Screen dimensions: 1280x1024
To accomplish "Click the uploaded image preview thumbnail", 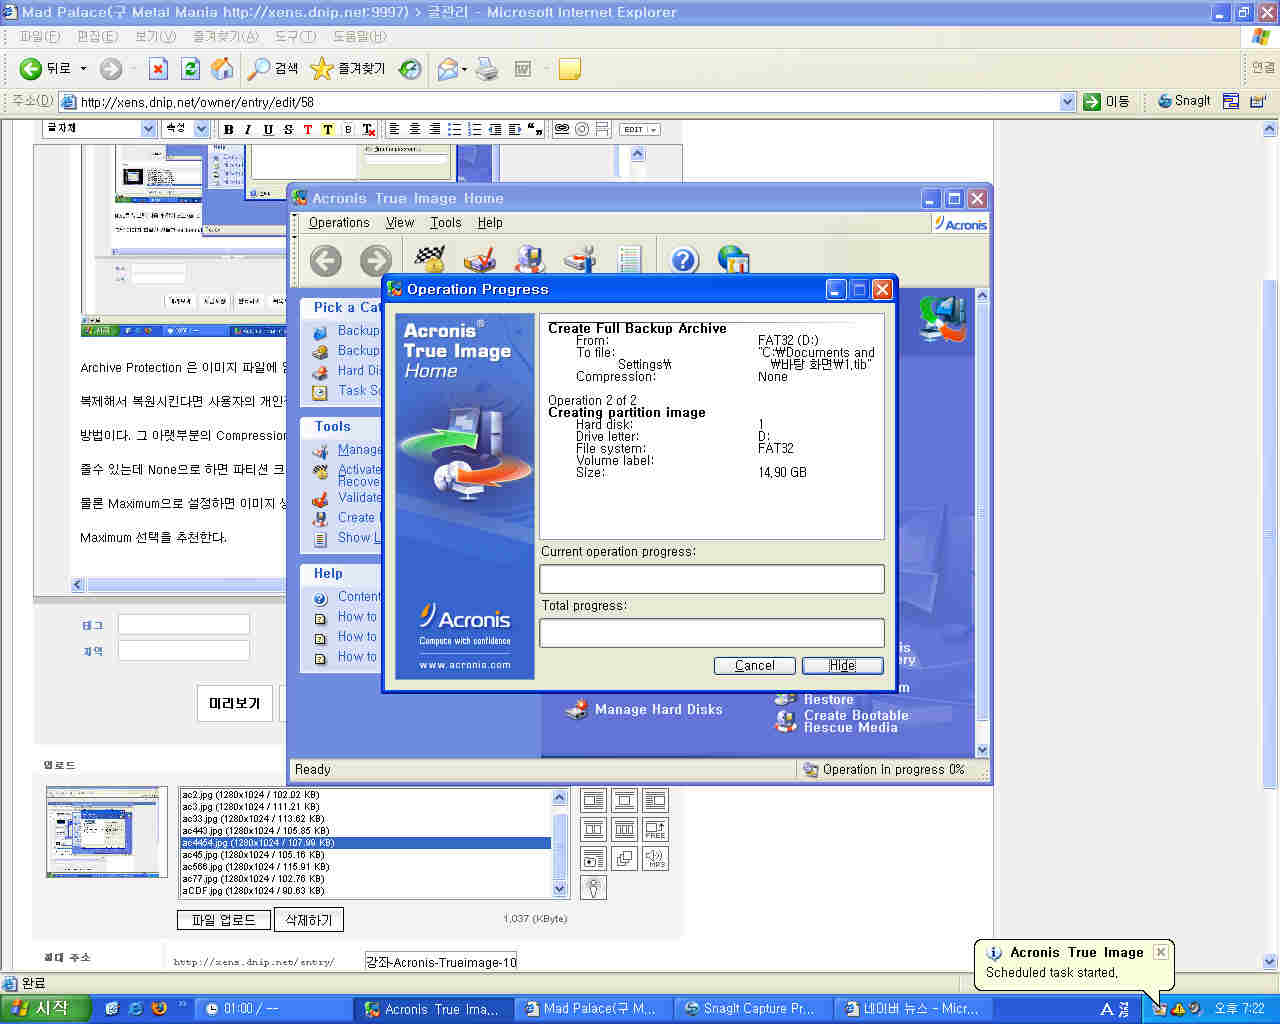I will 107,832.
